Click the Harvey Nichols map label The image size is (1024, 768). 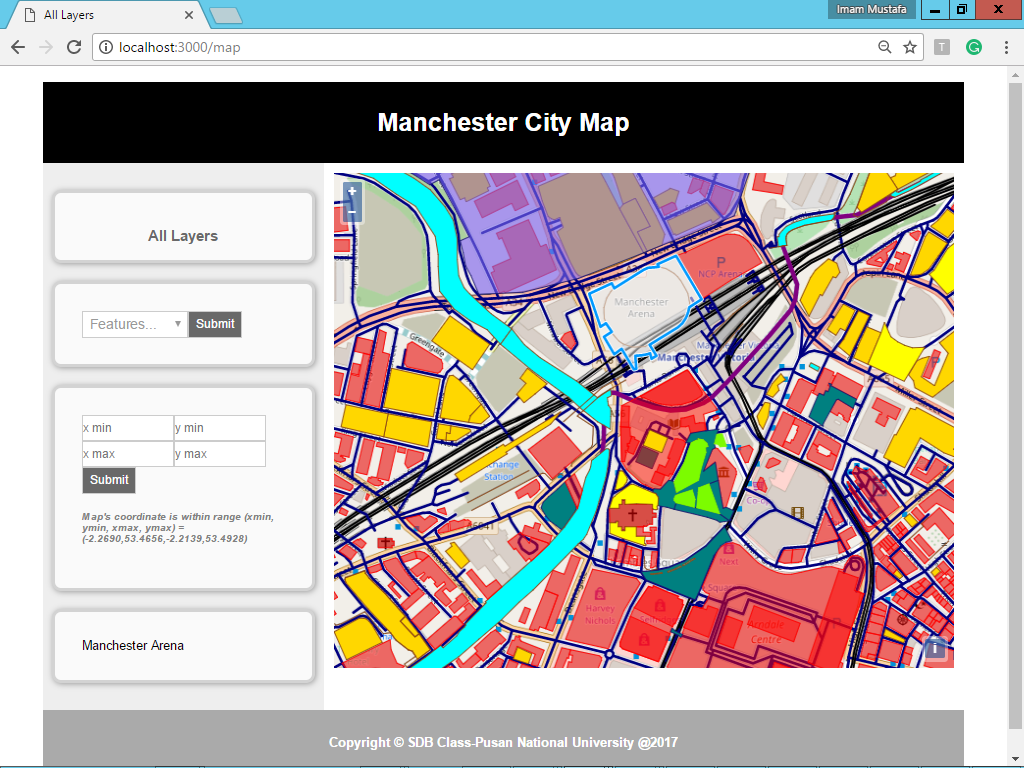[600, 614]
